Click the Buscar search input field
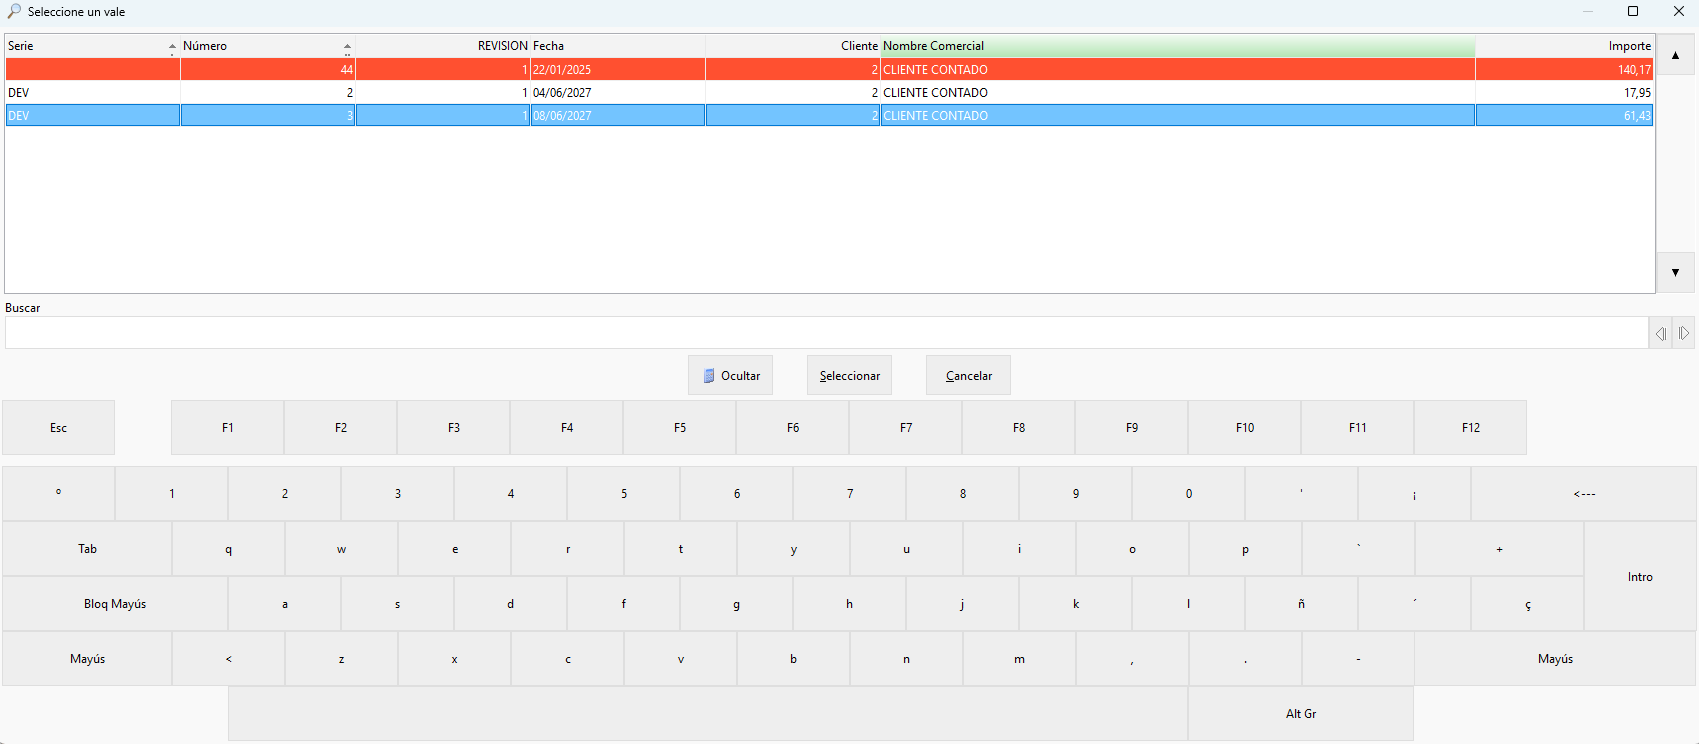The height and width of the screenshot is (744, 1699). pos(826,333)
